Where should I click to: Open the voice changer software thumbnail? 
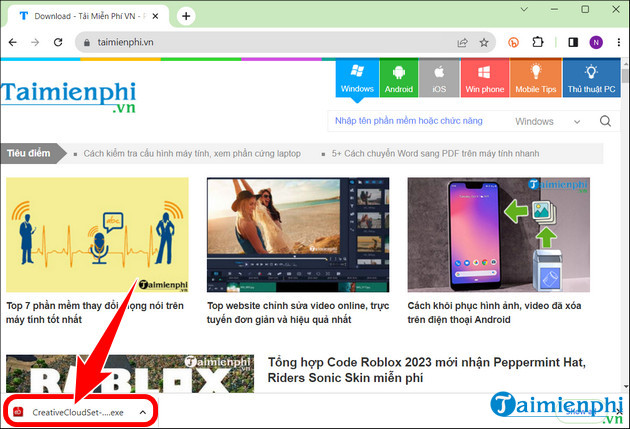97,235
